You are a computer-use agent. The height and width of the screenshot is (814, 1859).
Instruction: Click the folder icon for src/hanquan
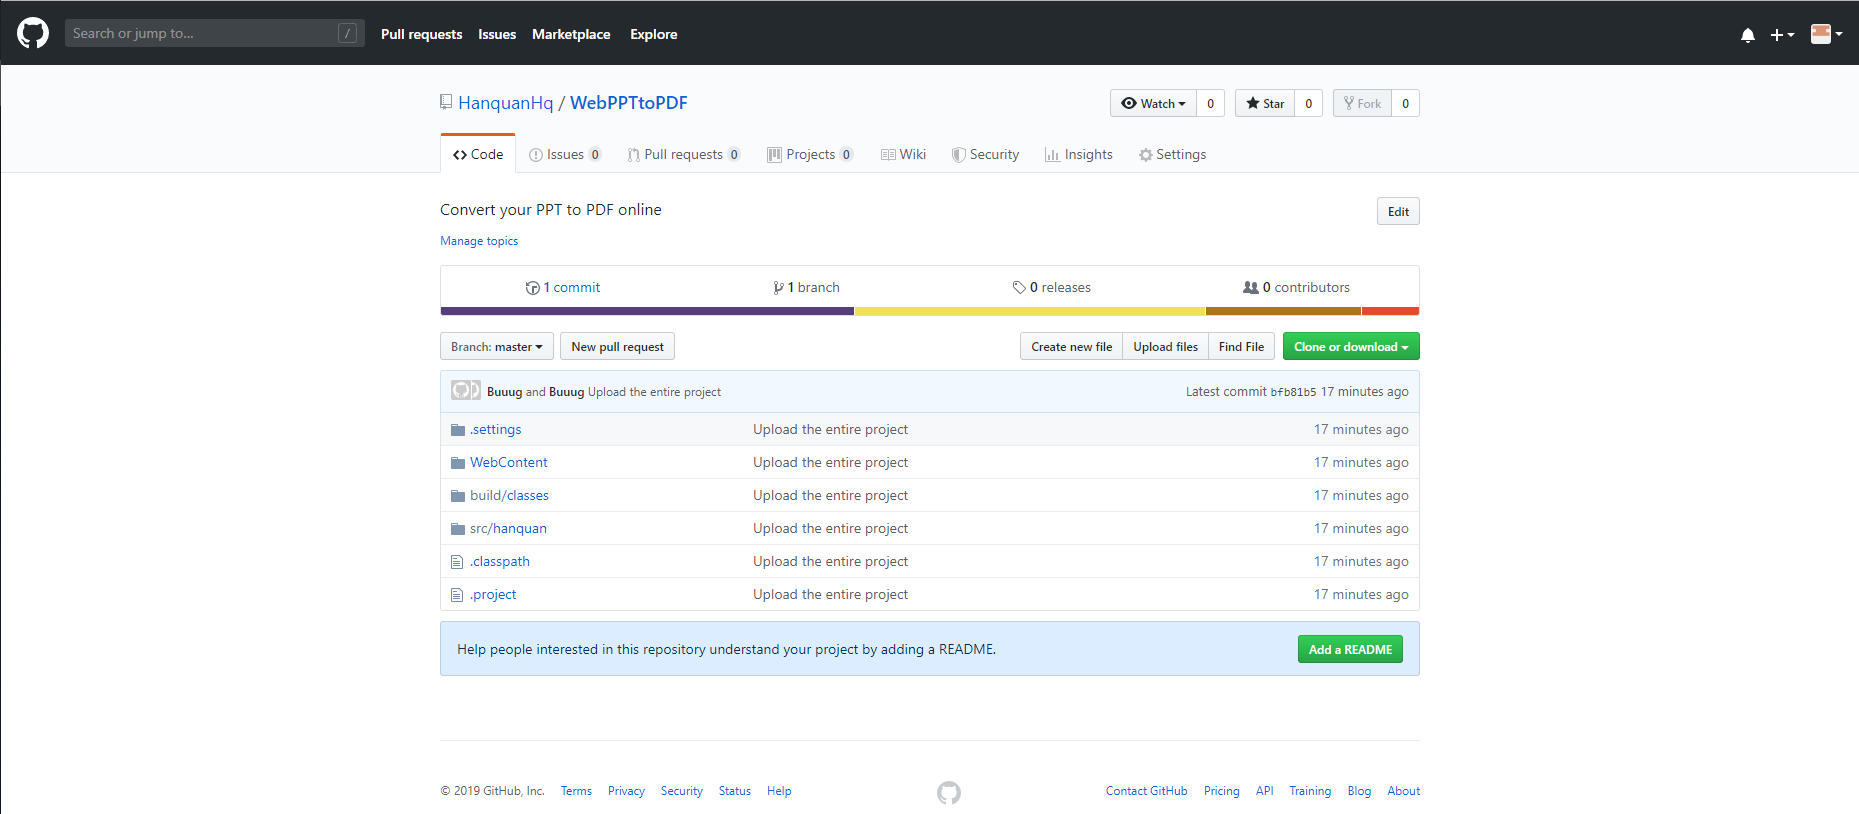458,529
